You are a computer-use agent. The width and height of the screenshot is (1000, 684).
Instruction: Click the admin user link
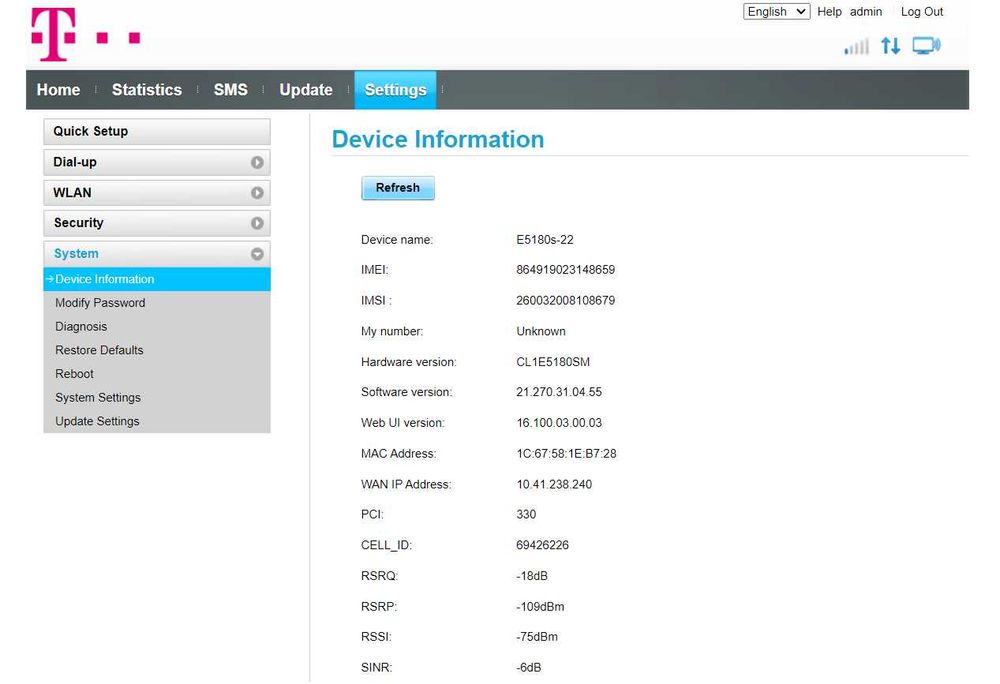[x=865, y=11]
